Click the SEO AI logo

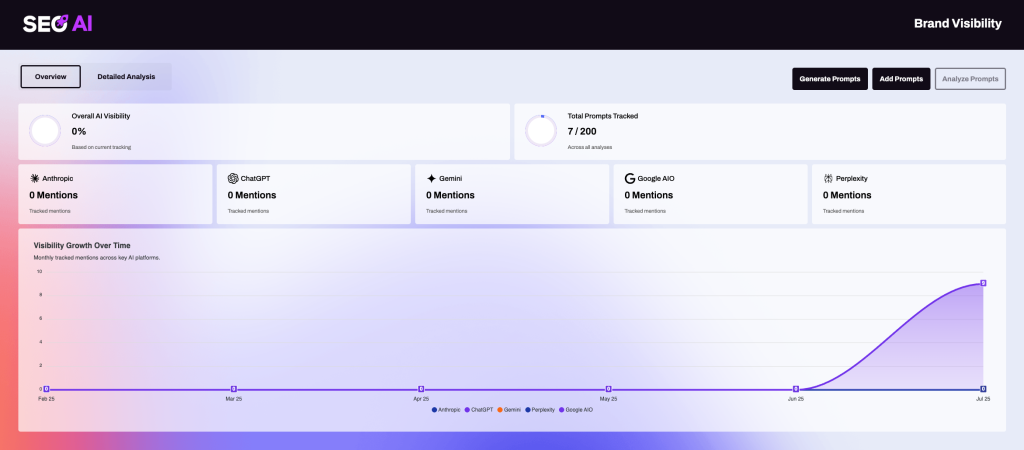(57, 24)
